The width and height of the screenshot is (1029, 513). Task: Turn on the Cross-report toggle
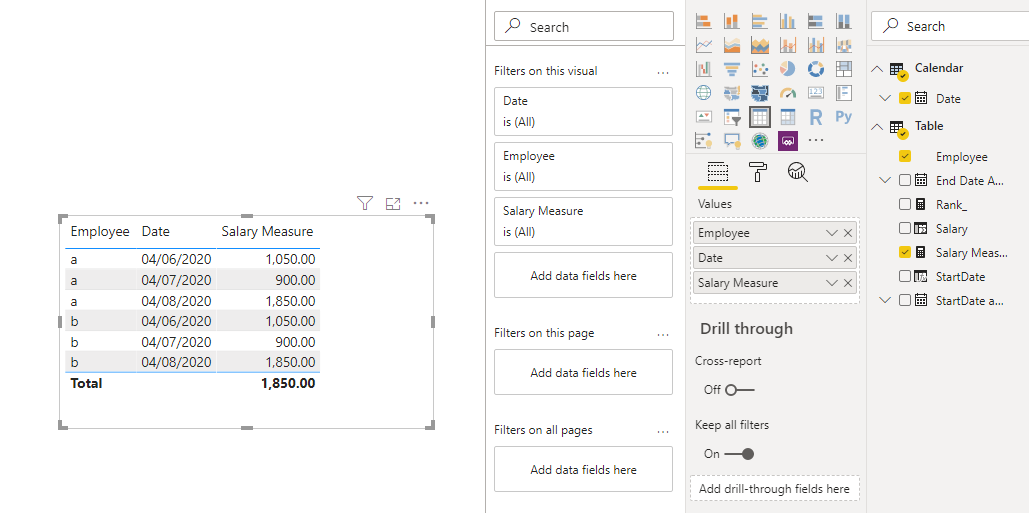740,390
